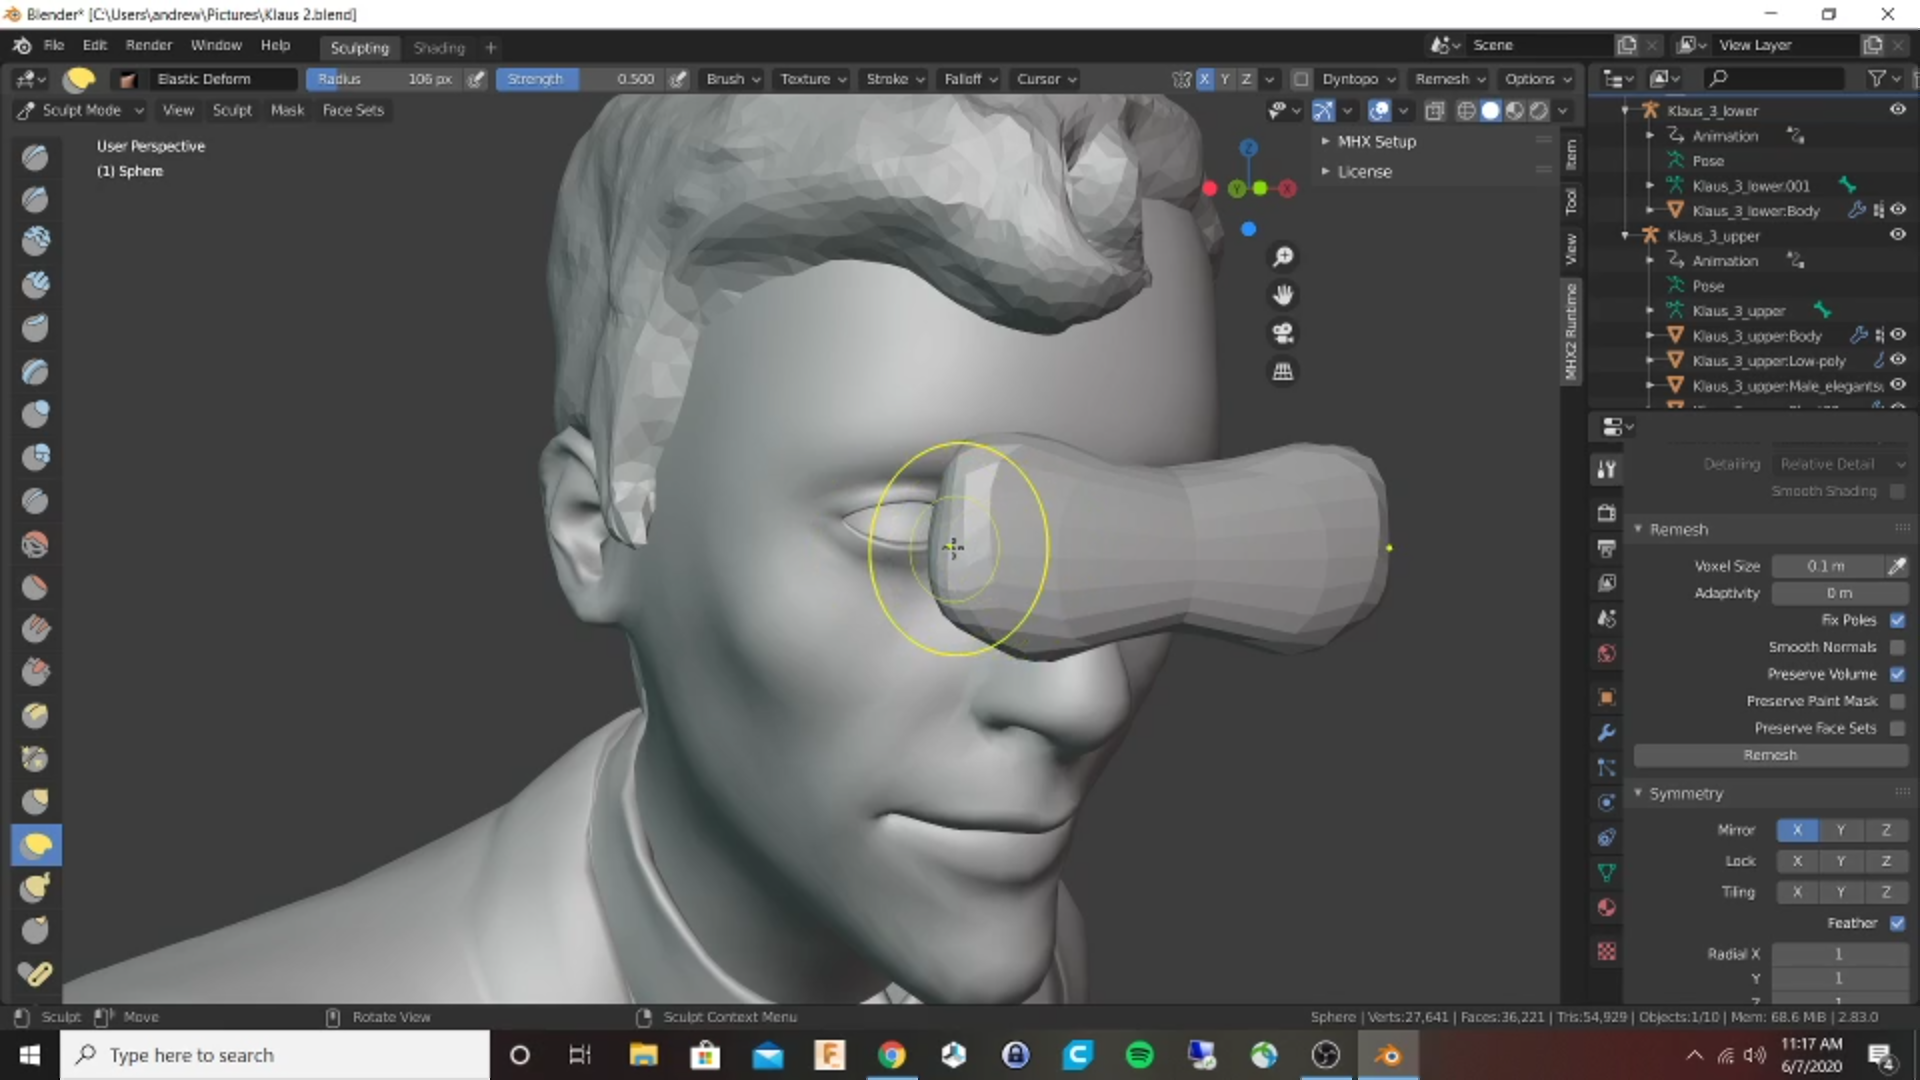Viewport: 1920px width, 1080px height.
Task: Switch to the Shading workspace tab
Action: coord(438,47)
